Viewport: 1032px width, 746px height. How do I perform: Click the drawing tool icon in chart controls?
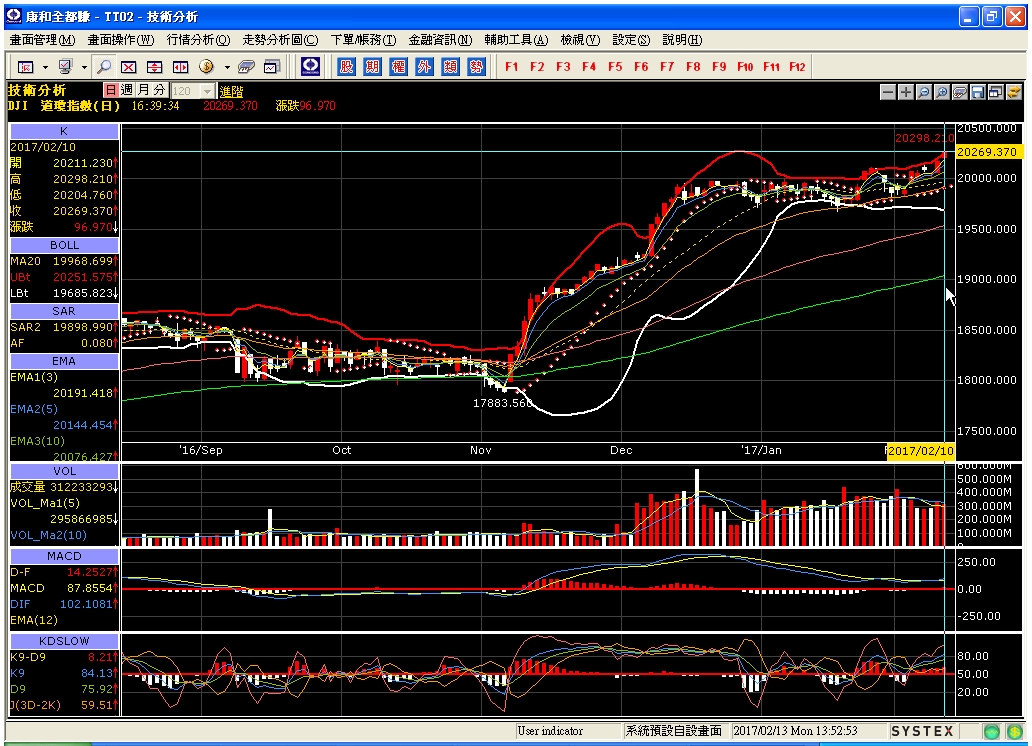pyautogui.click(x=960, y=92)
